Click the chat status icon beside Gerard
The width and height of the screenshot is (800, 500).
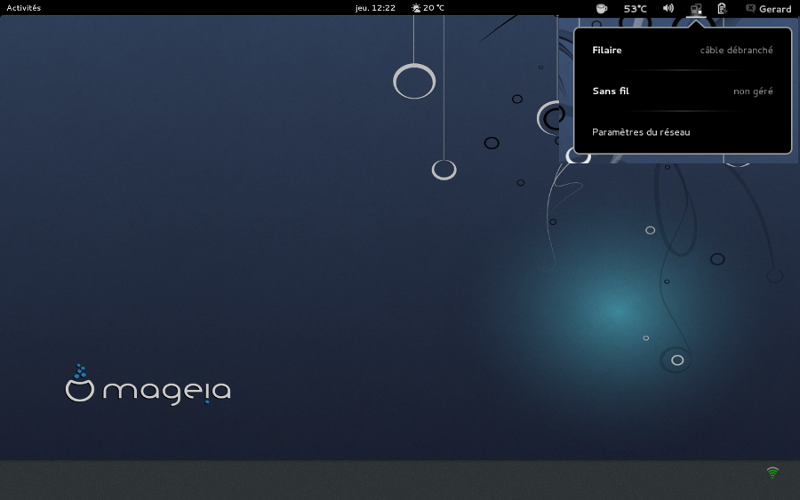pyautogui.click(x=751, y=8)
